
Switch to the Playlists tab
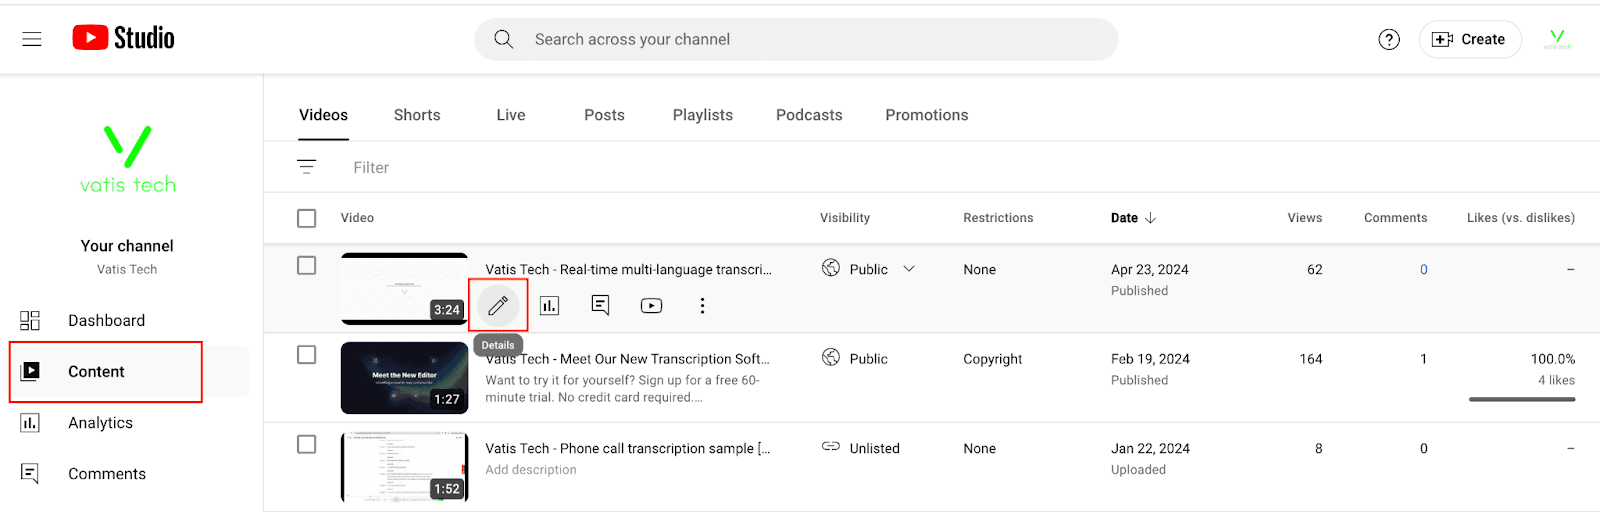click(x=703, y=115)
